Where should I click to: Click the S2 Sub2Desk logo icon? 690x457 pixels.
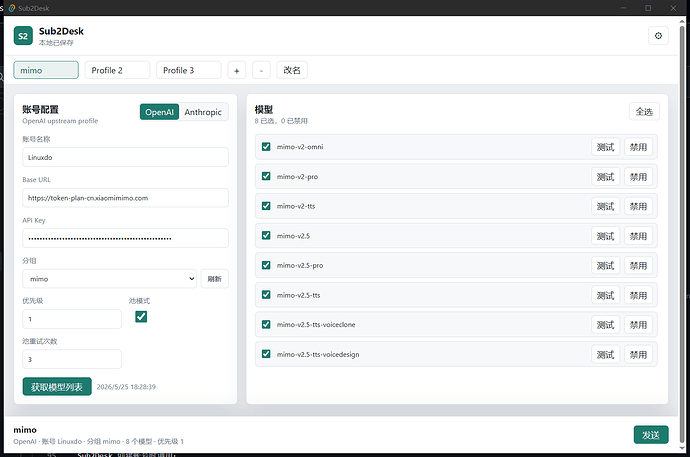[23, 36]
